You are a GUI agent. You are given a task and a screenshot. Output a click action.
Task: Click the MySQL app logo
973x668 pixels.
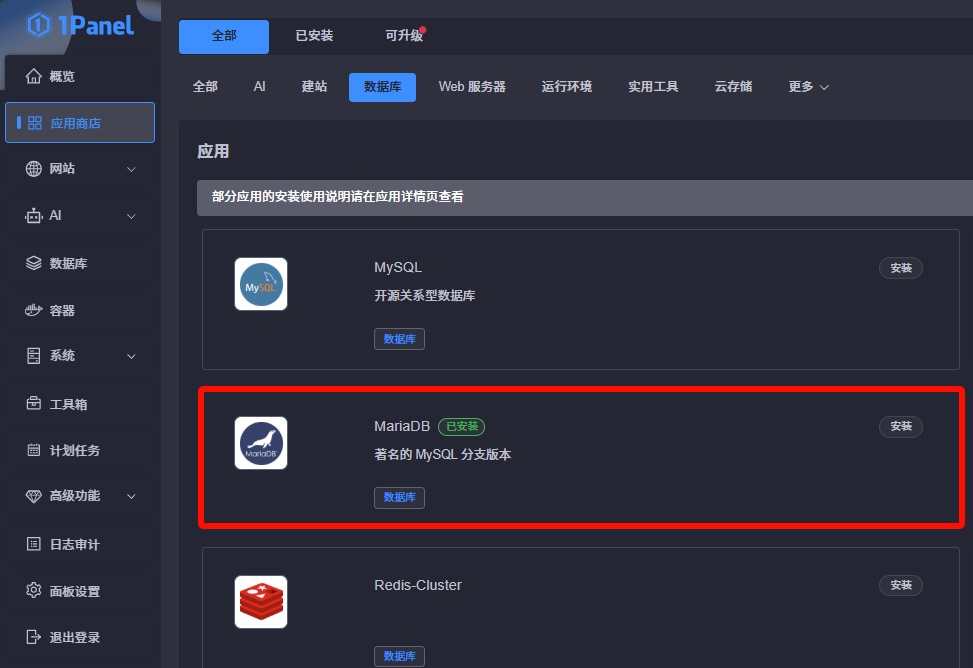tap(261, 284)
